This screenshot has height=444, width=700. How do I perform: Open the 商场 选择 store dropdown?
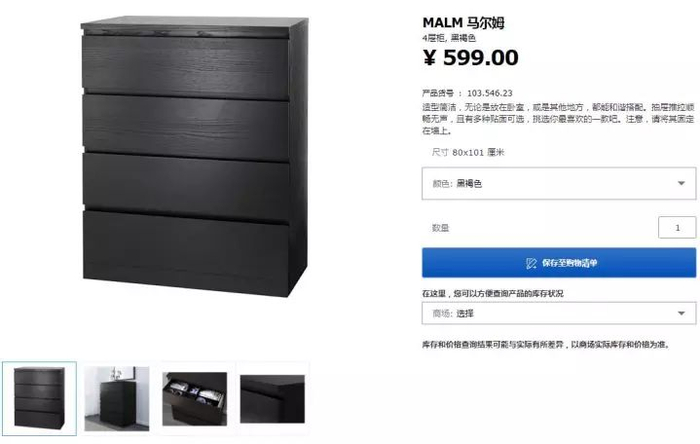(x=559, y=313)
